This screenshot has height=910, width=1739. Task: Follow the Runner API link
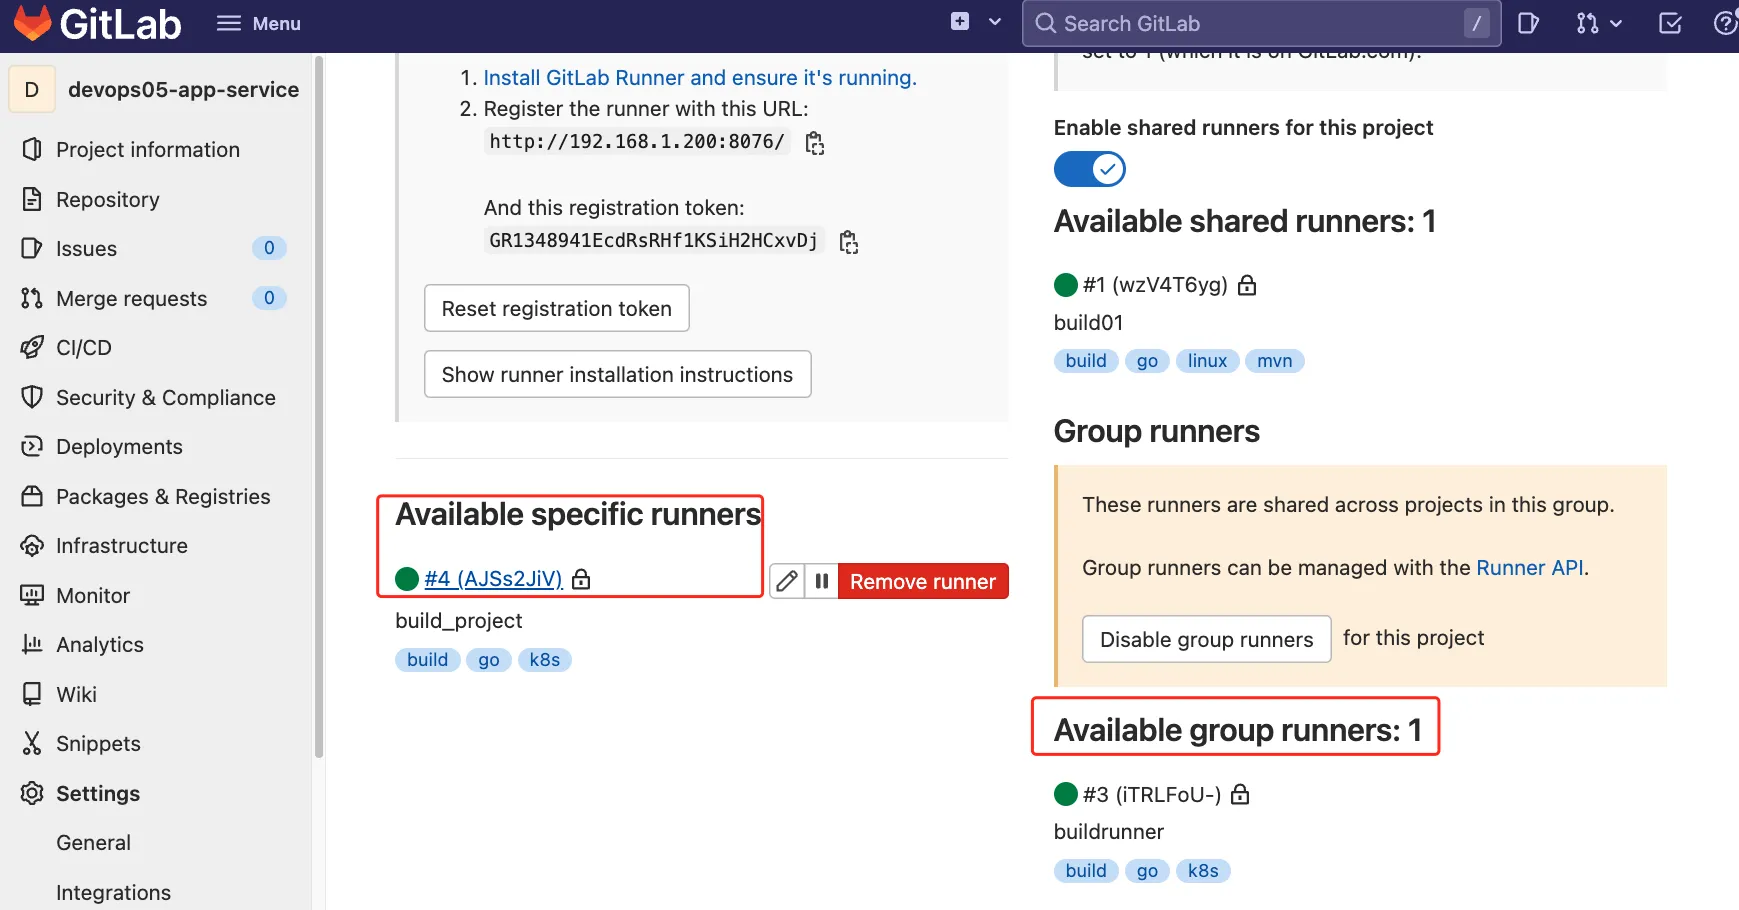point(1530,568)
